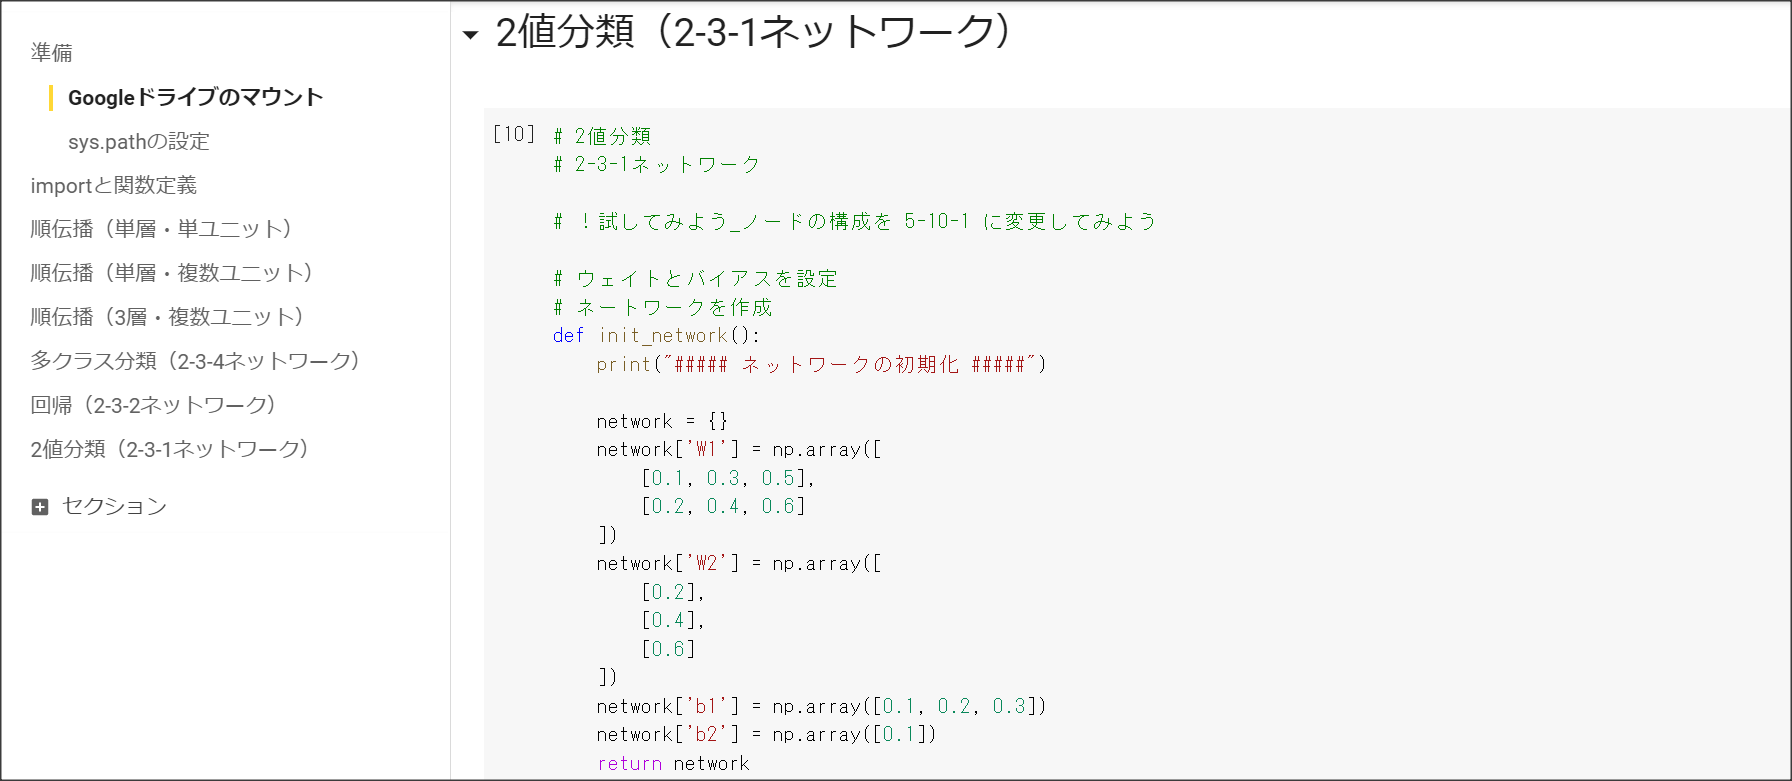
Task: Click the section title 2値分類（2-3-1ネットワーク）
Action: pos(755,32)
